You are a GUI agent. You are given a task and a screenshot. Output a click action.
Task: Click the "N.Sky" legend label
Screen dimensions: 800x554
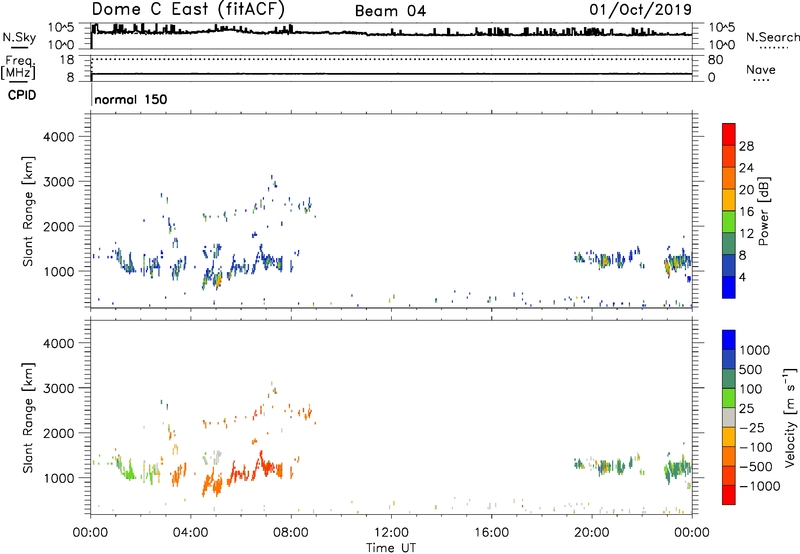[19, 37]
